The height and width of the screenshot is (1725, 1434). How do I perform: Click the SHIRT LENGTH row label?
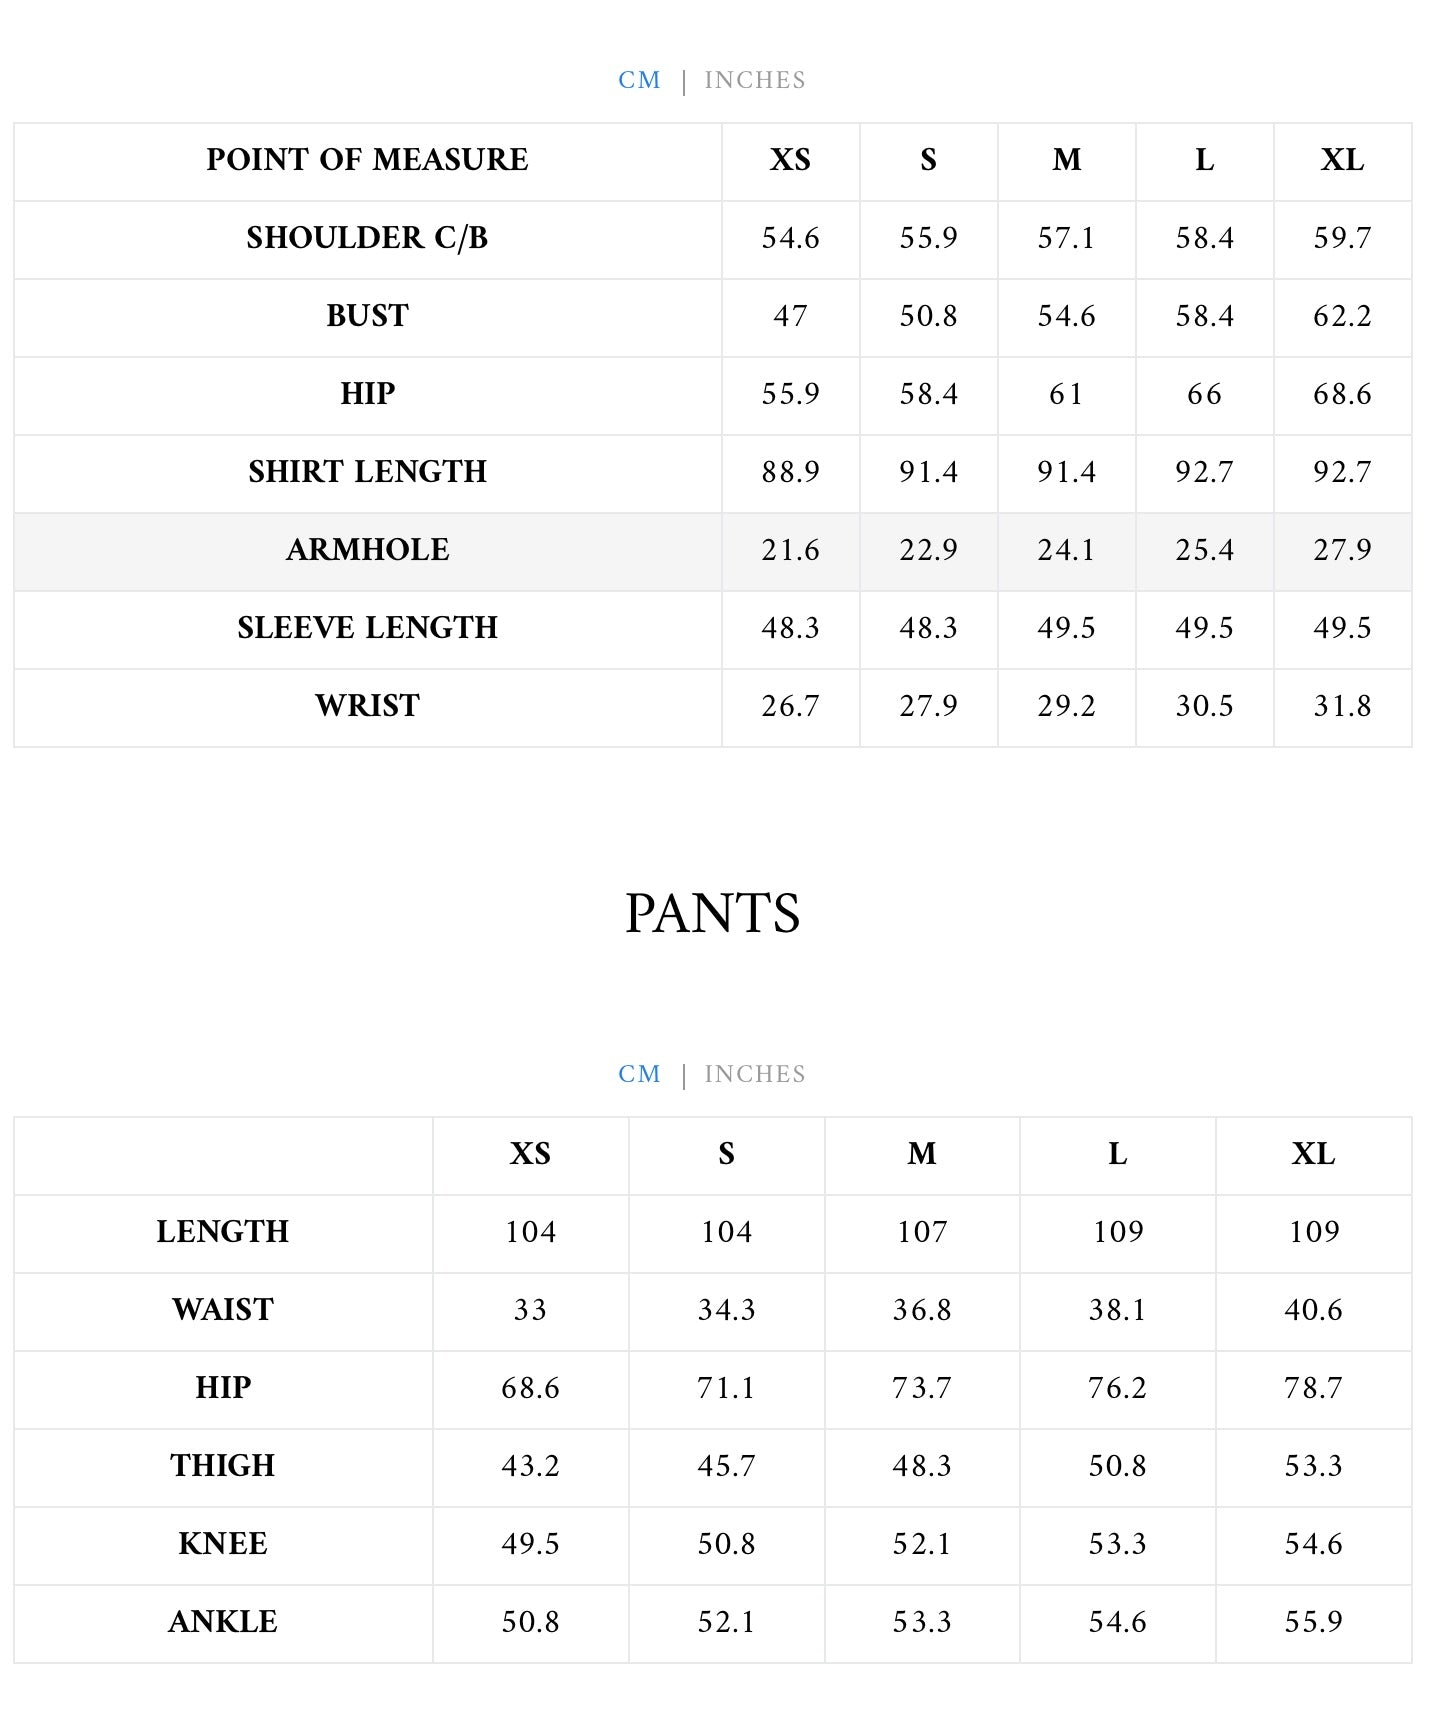click(368, 472)
